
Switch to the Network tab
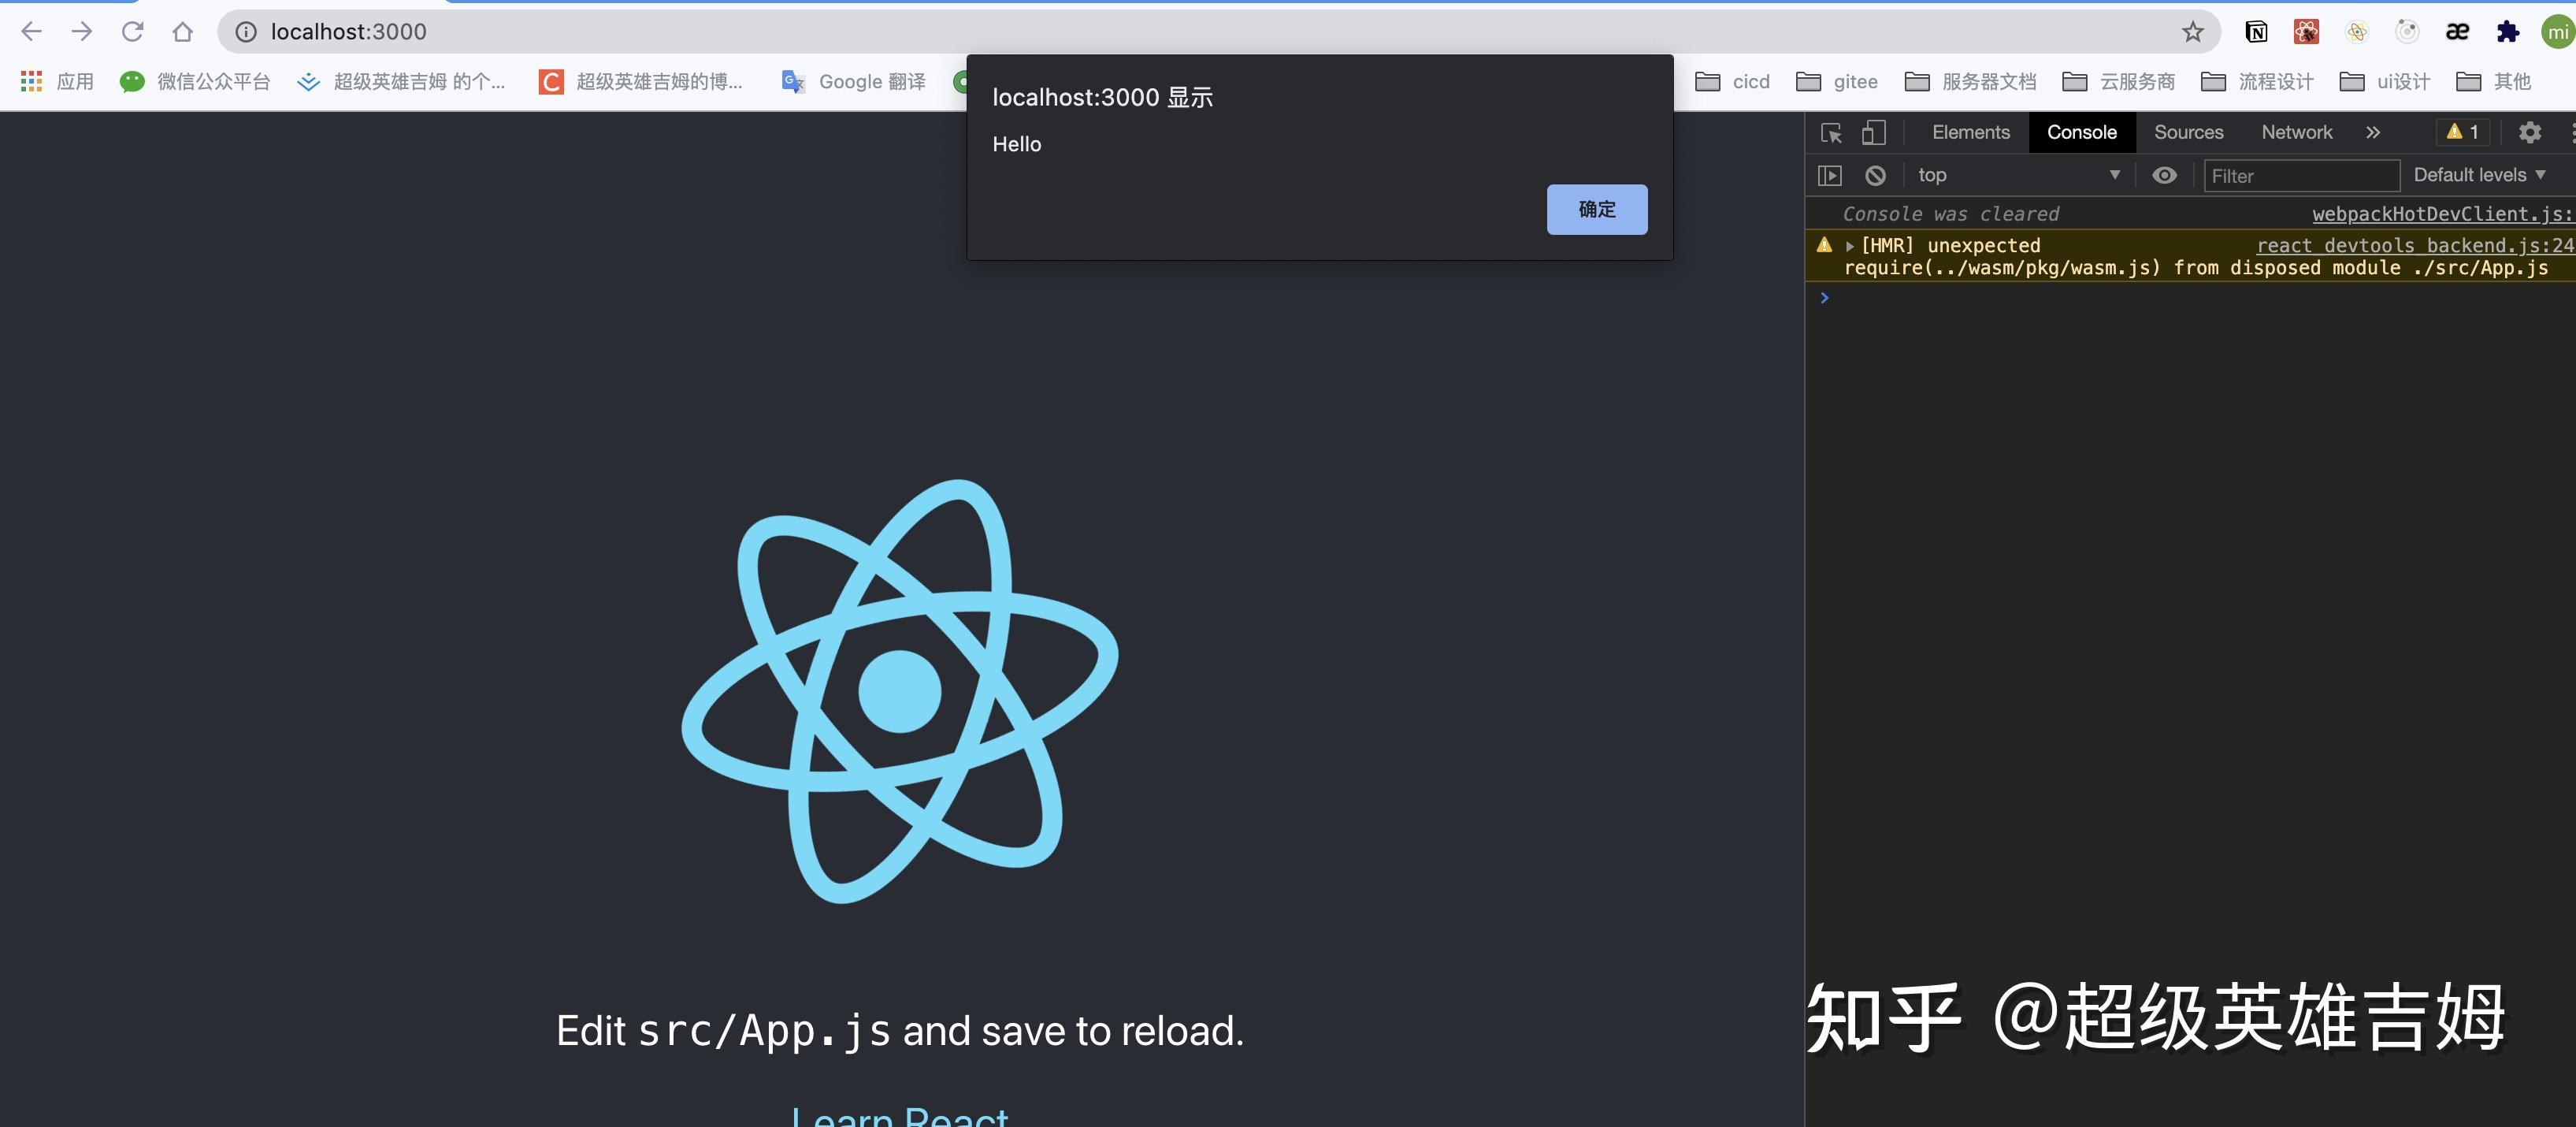point(2296,132)
